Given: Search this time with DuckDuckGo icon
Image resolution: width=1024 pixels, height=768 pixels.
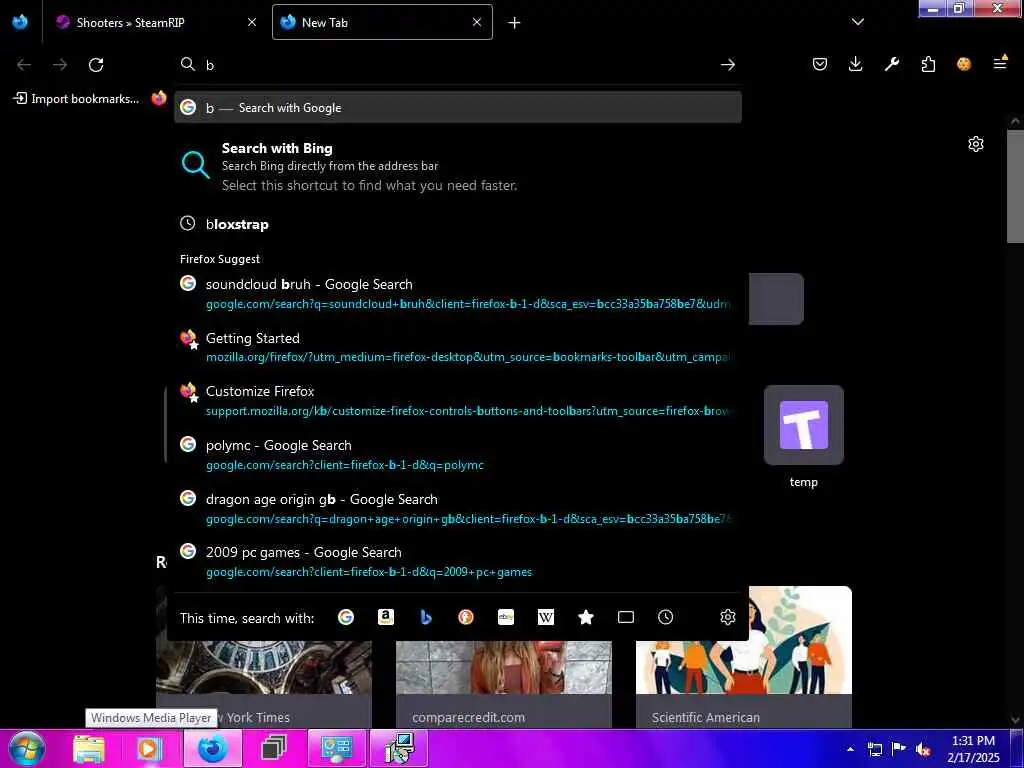Looking at the screenshot, I should tap(466, 617).
